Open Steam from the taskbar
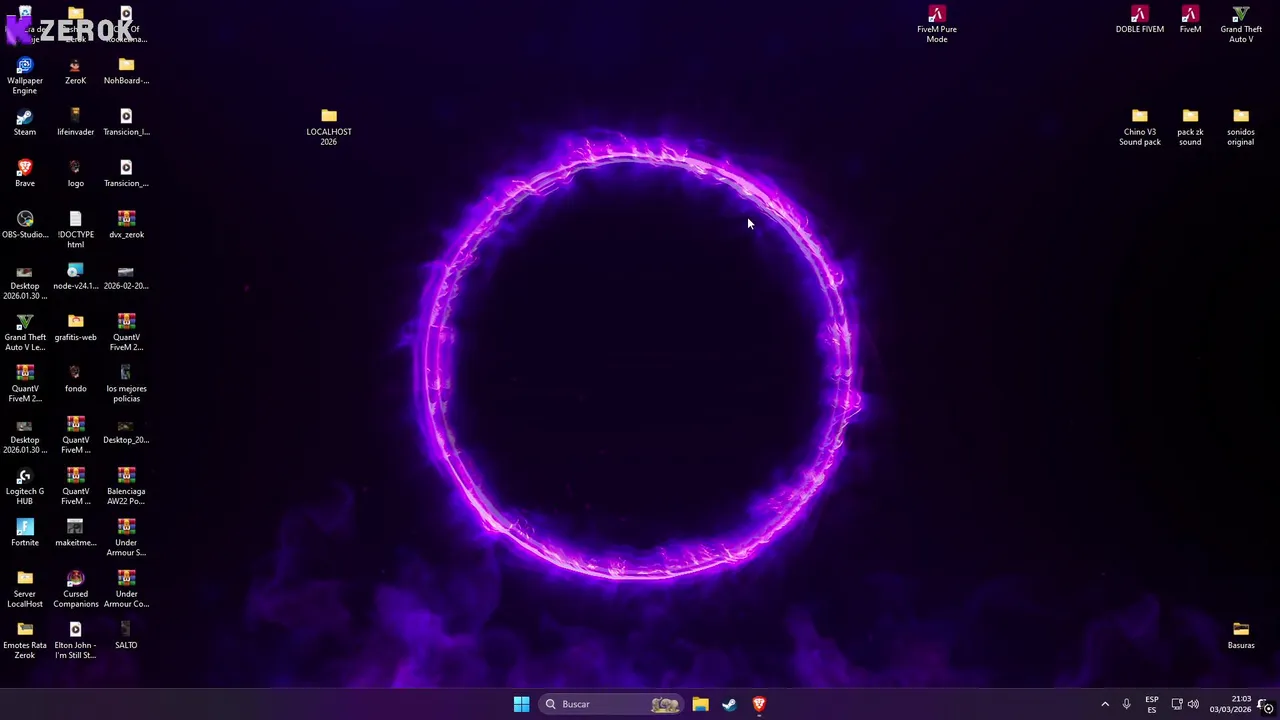The image size is (1280, 720). [x=729, y=704]
